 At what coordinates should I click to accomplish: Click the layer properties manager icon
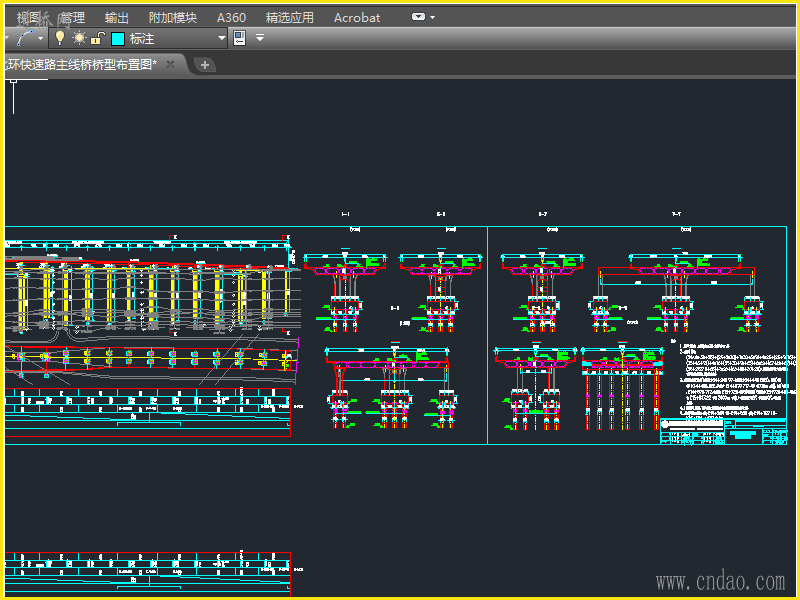click(x=240, y=38)
